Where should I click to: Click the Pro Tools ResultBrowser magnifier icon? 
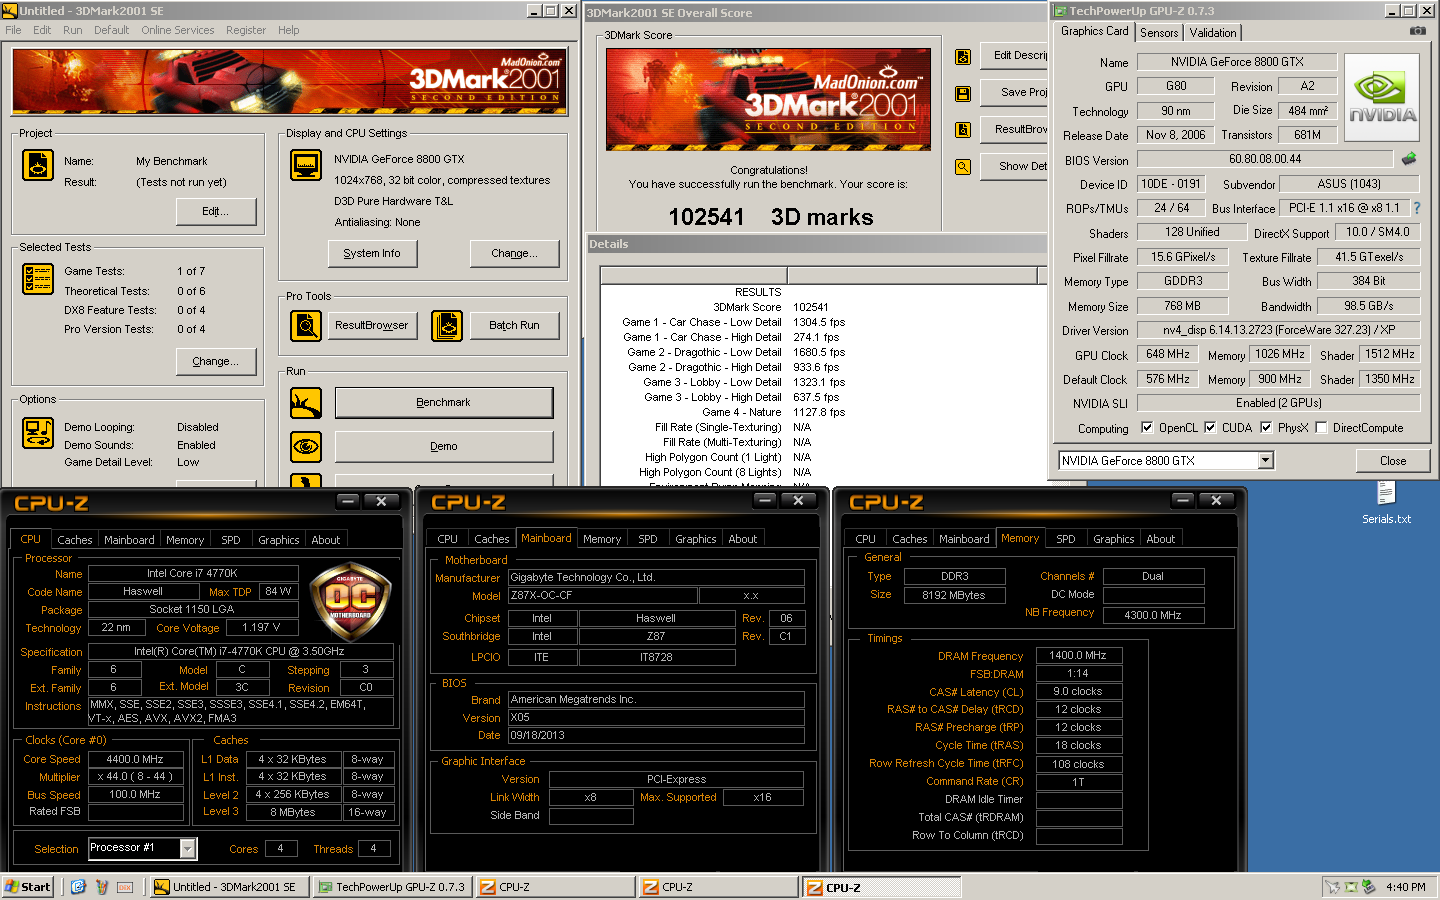(x=306, y=326)
